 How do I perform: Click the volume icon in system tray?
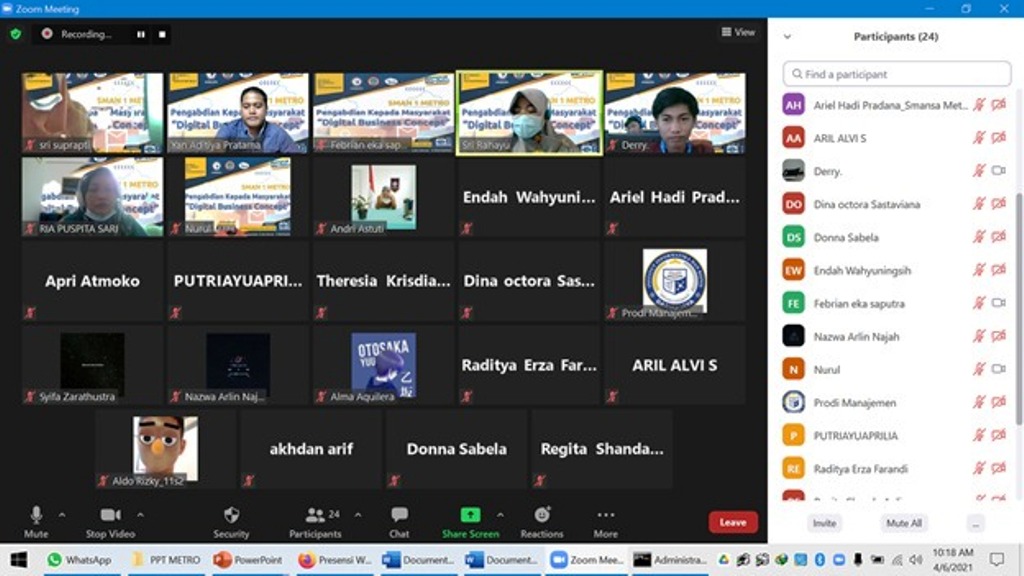[916, 560]
